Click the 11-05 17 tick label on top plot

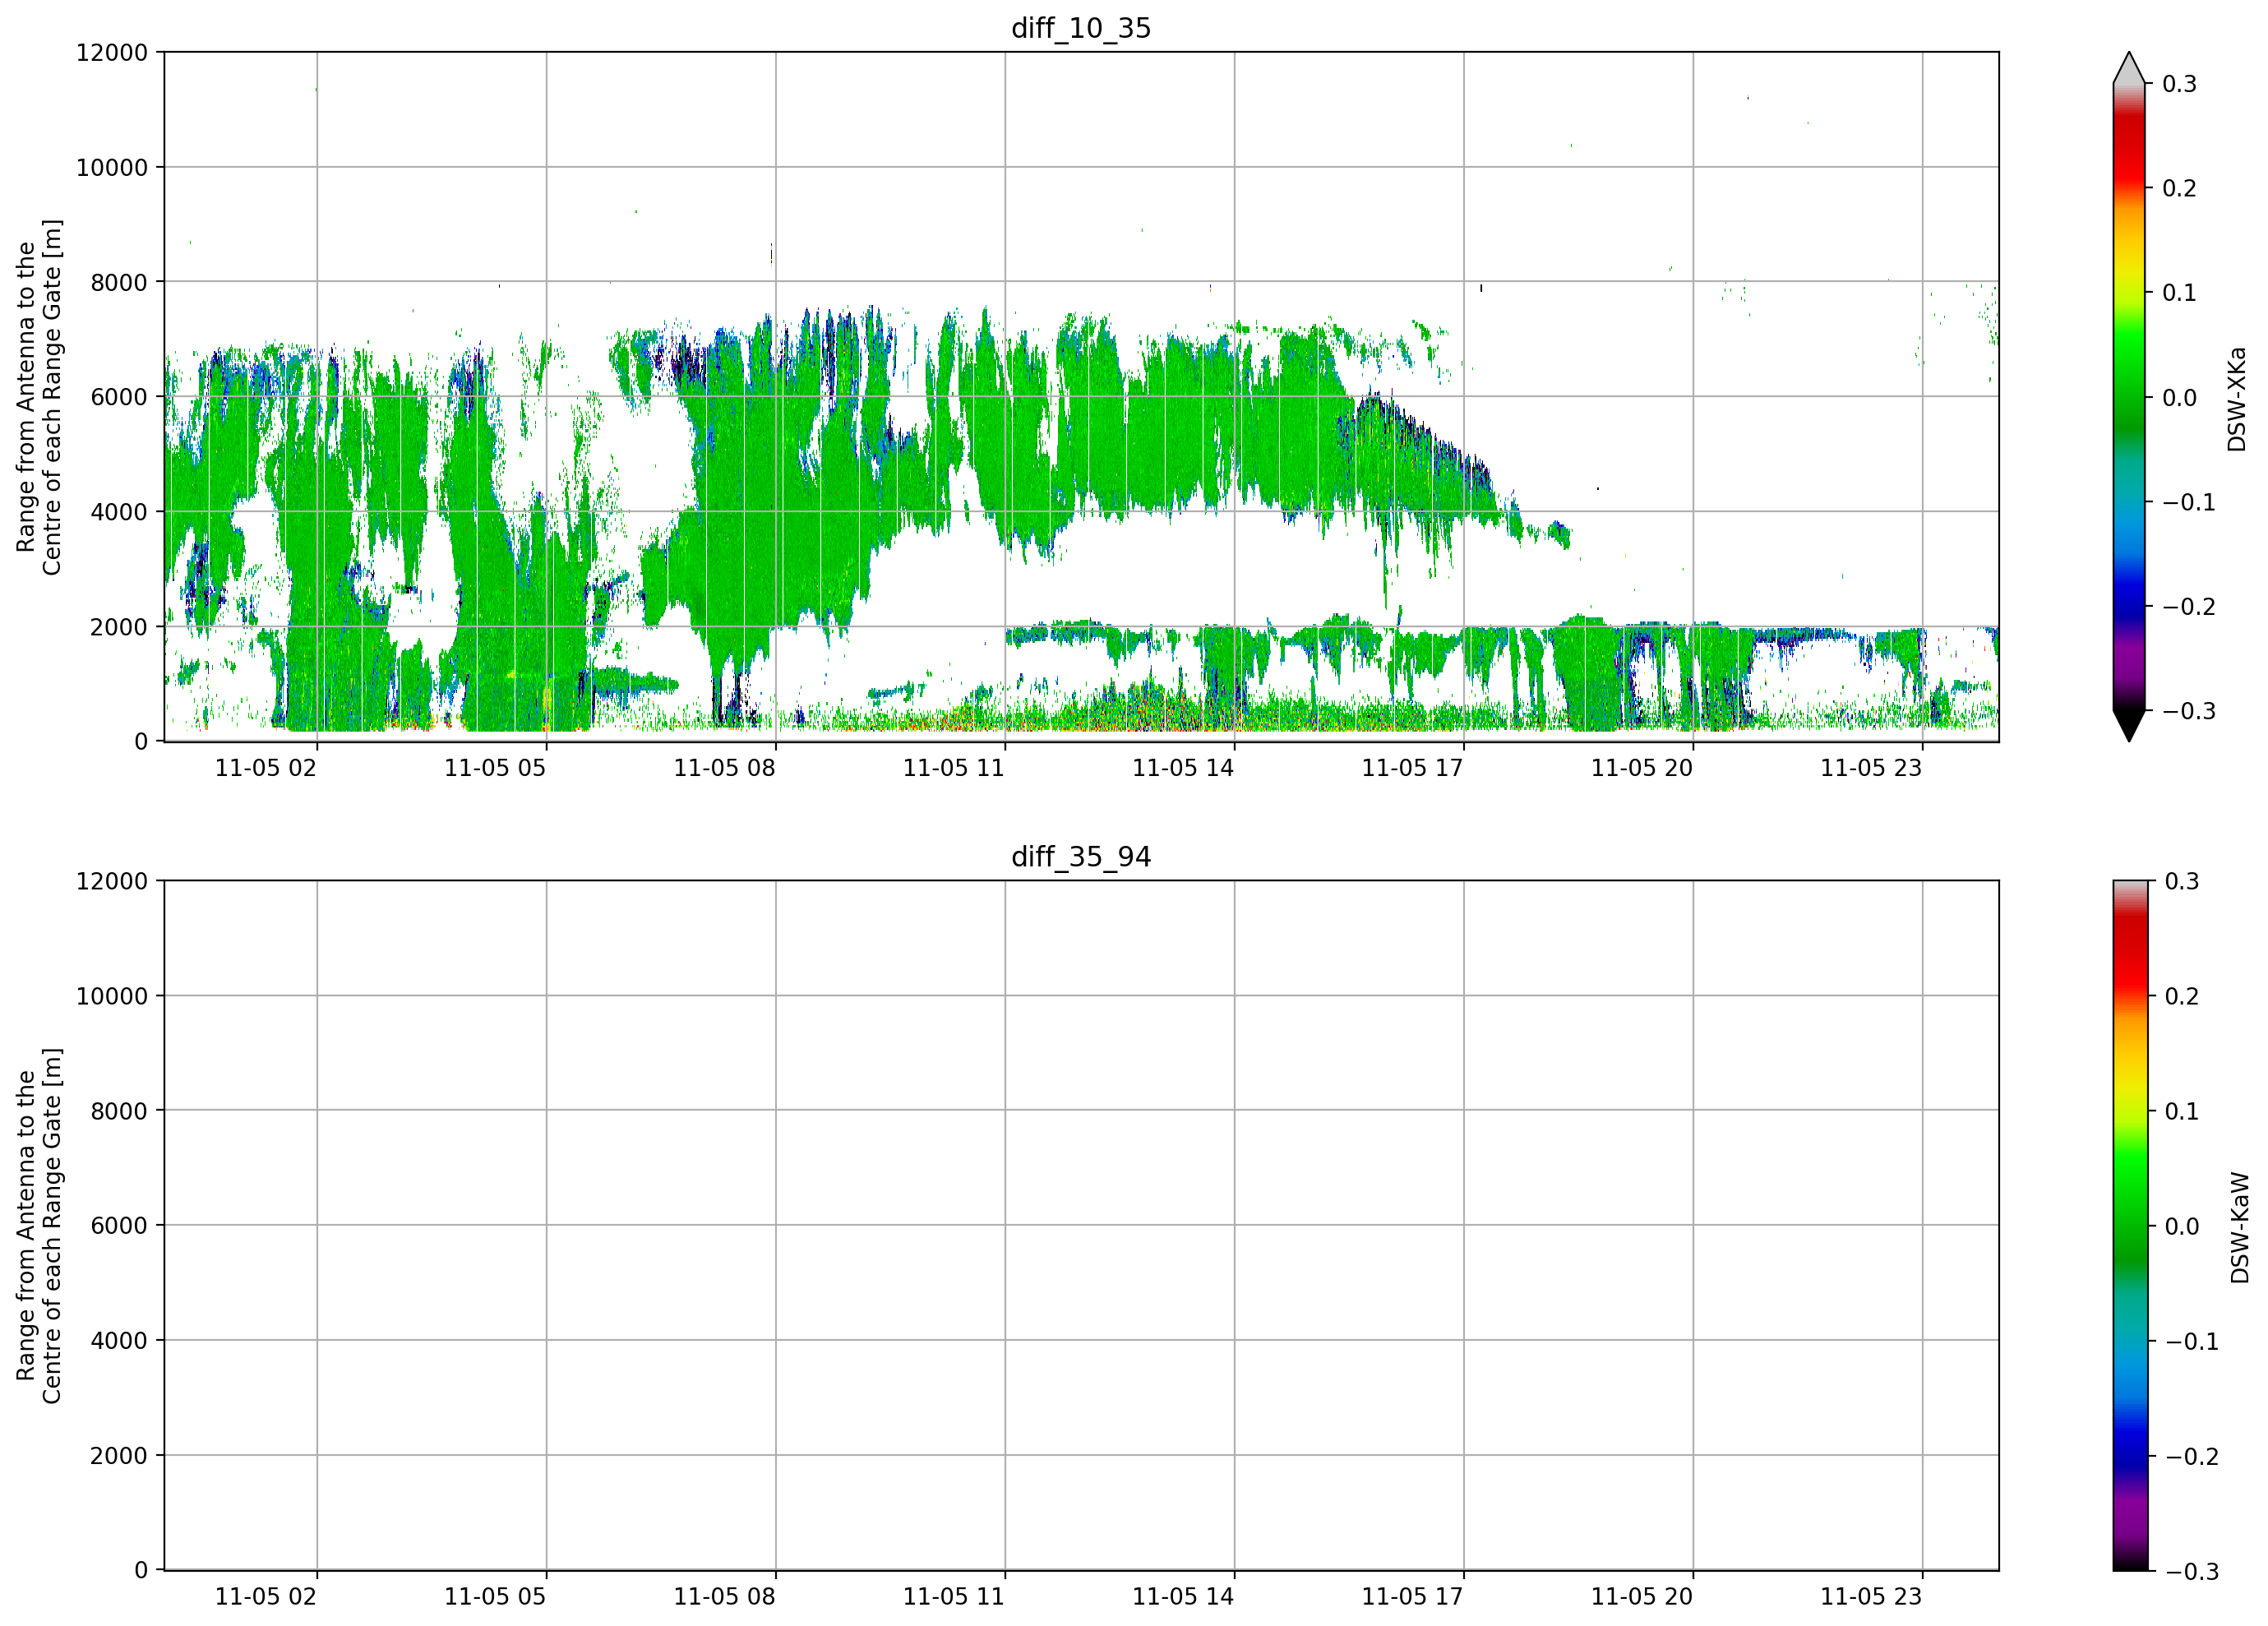[1412, 768]
